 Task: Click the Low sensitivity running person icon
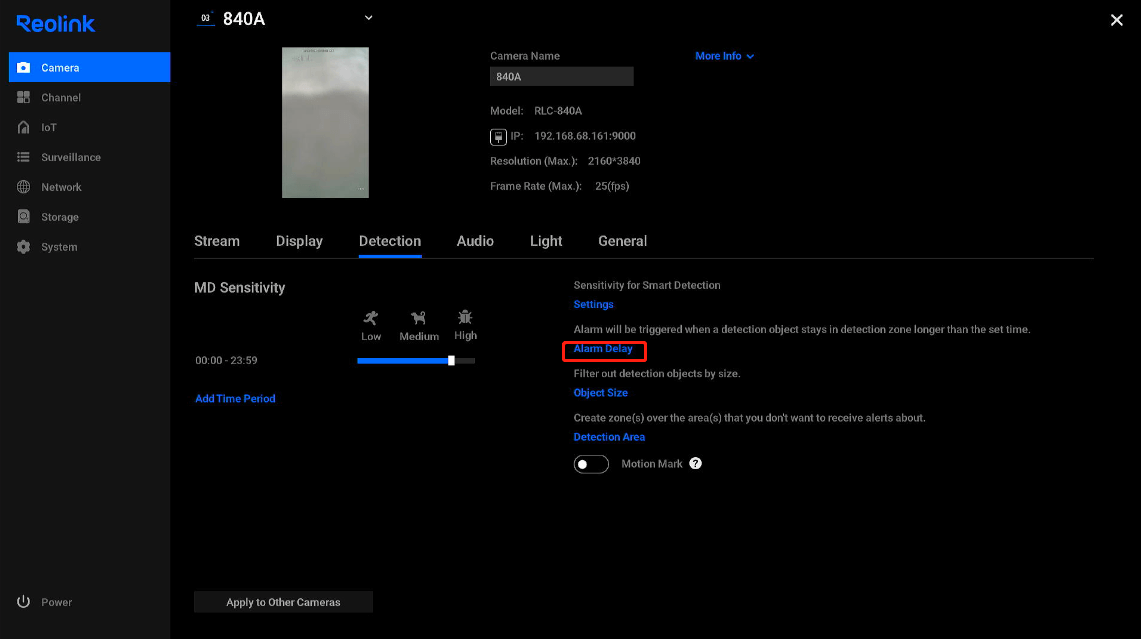[x=371, y=318]
